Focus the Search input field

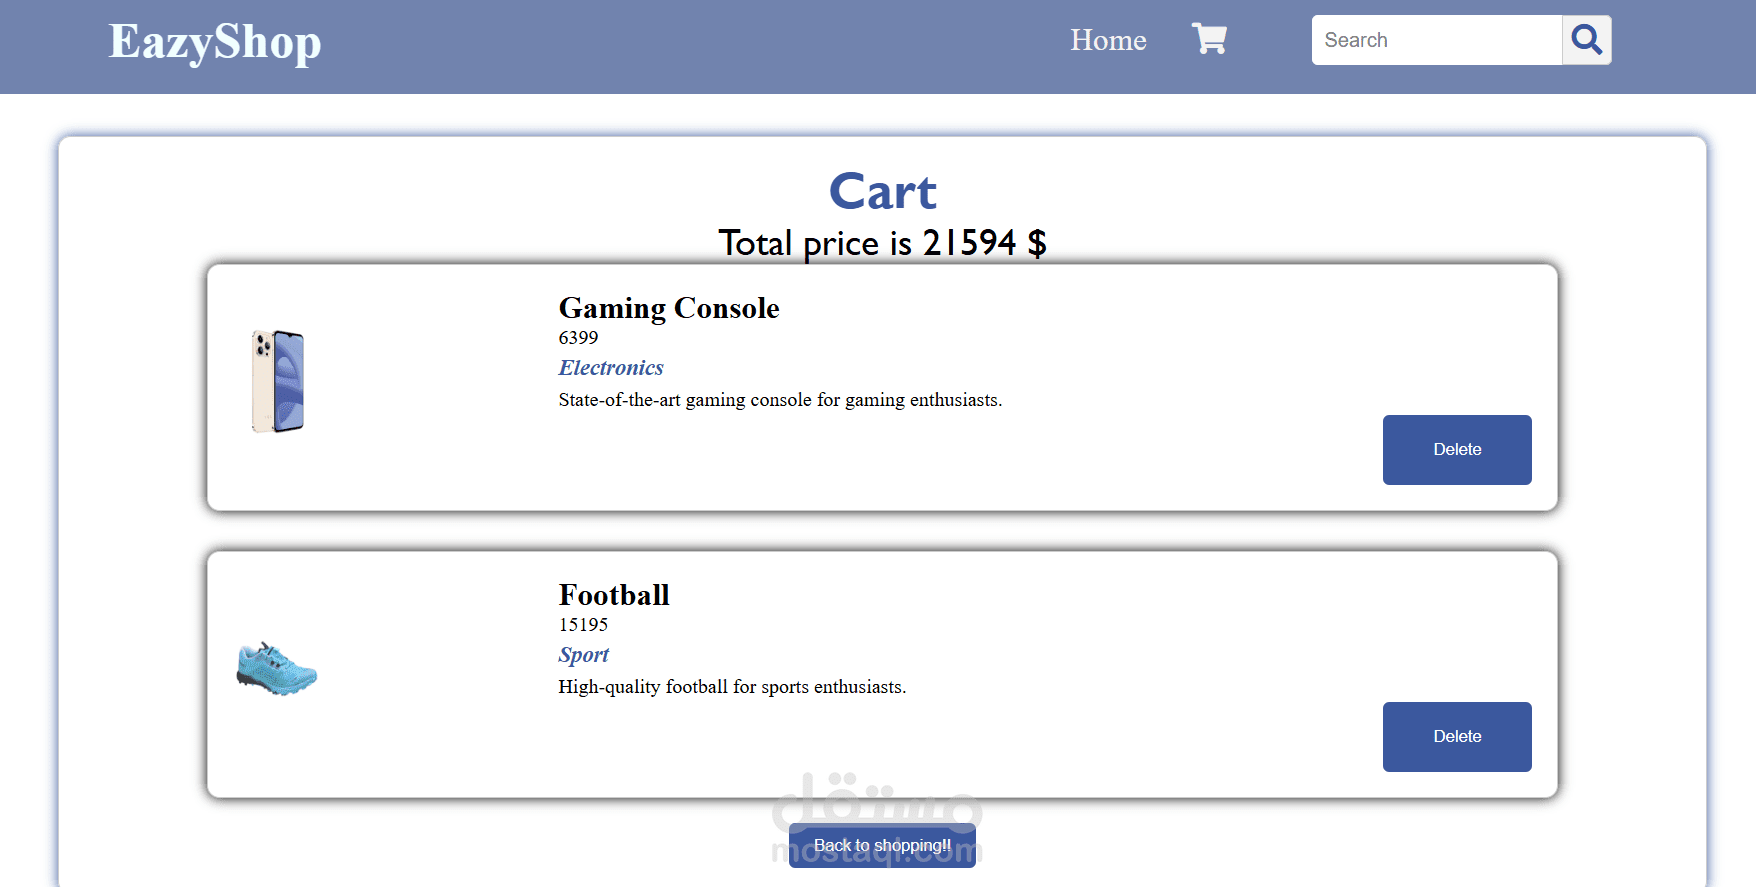tap(1437, 40)
